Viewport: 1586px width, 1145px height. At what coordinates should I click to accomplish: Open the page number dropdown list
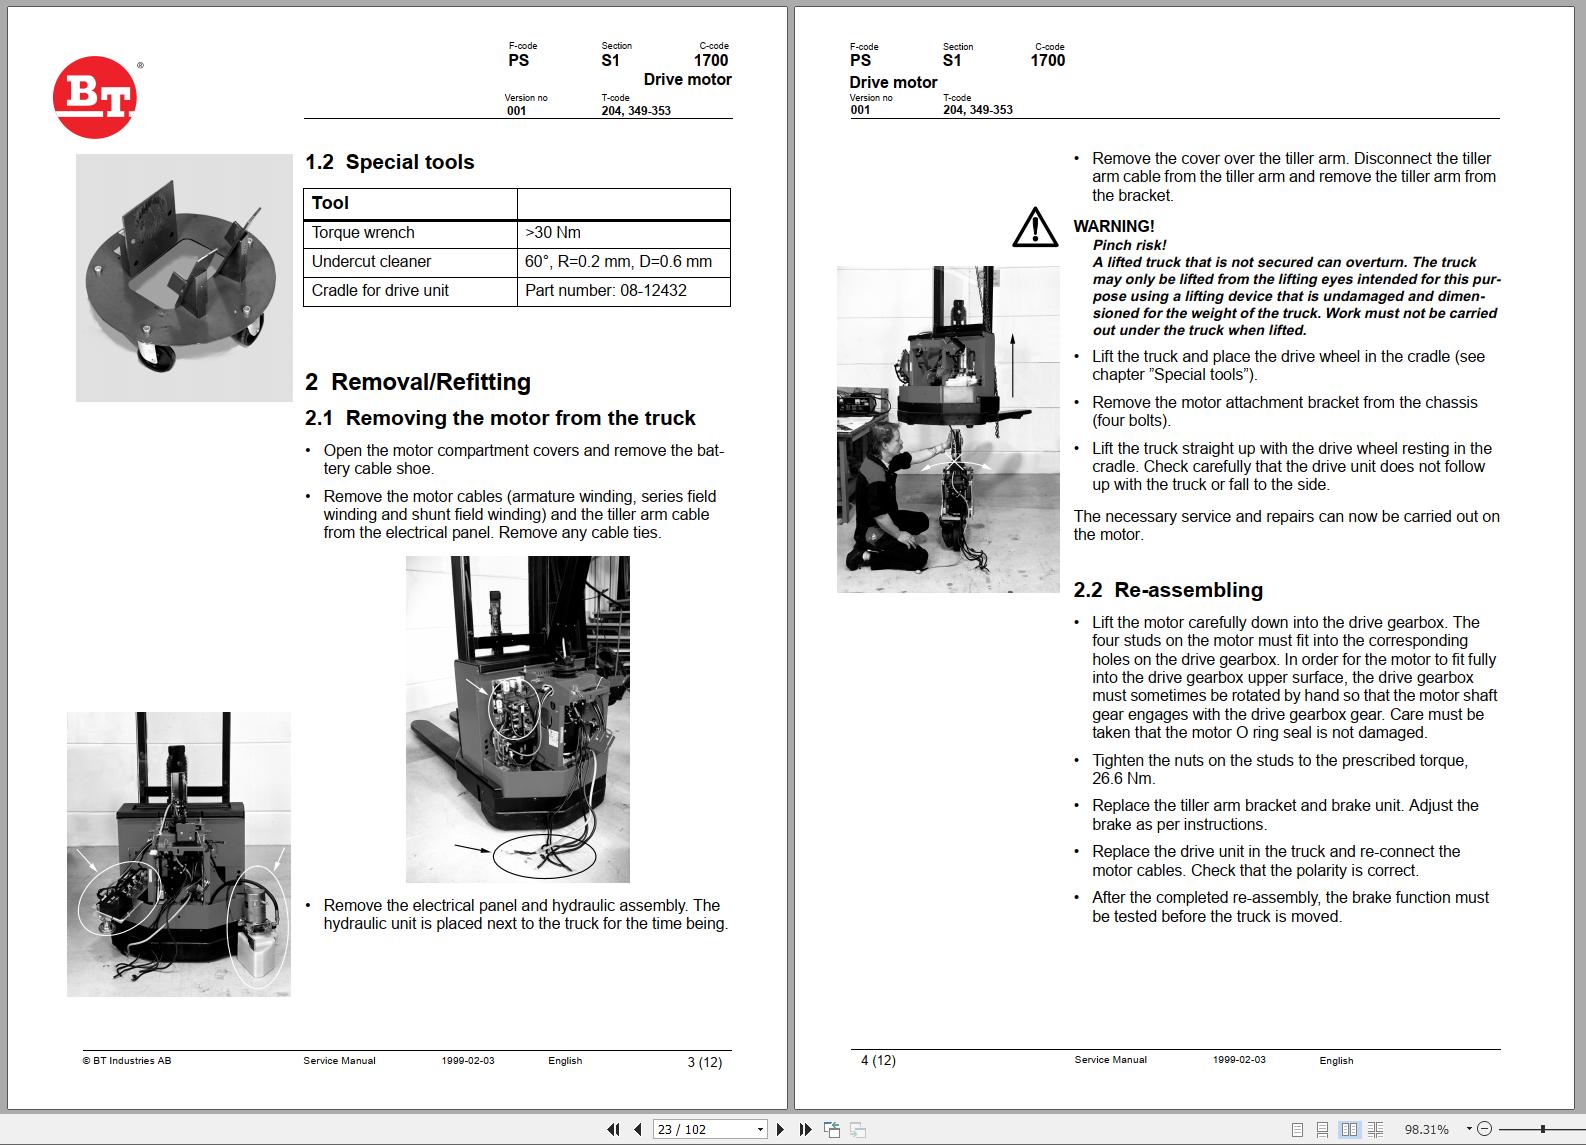760,1129
